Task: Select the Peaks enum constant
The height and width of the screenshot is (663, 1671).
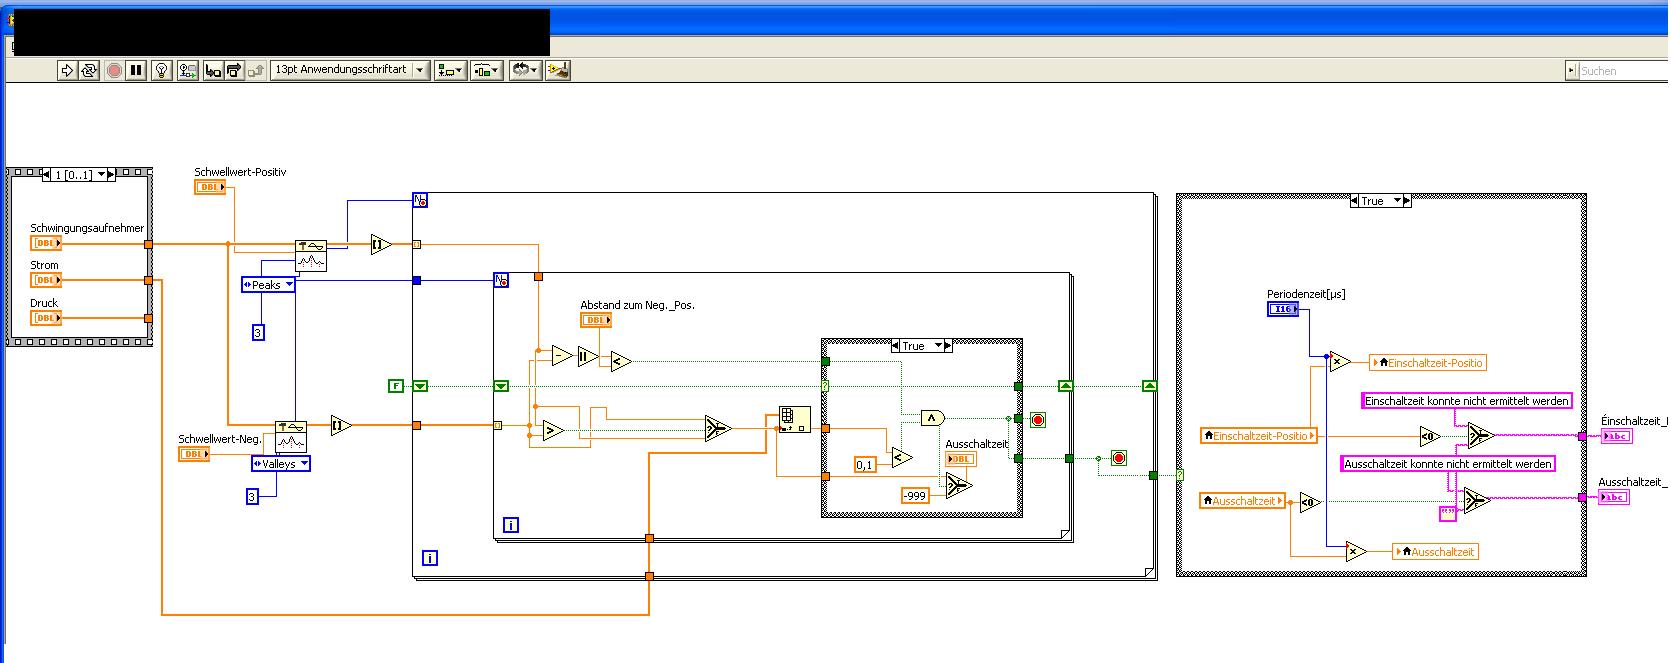Action: 268,285
